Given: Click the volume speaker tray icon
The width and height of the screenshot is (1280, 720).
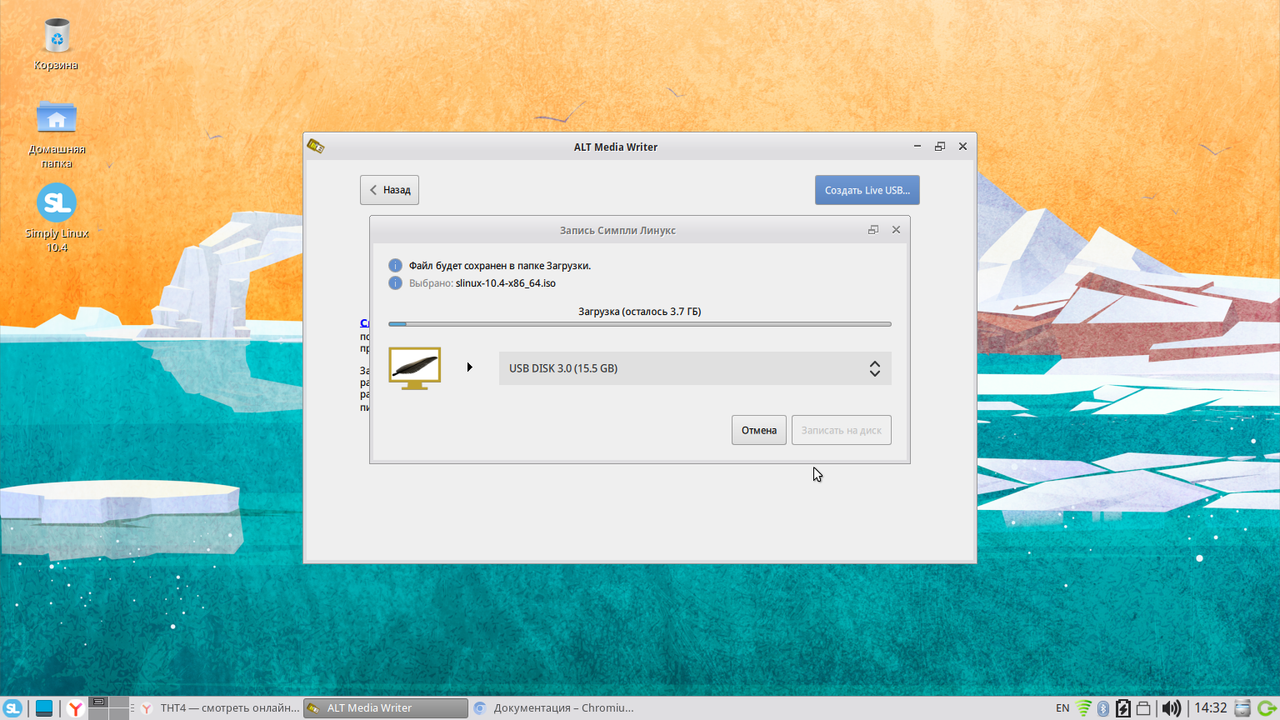Looking at the screenshot, I should [1171, 708].
